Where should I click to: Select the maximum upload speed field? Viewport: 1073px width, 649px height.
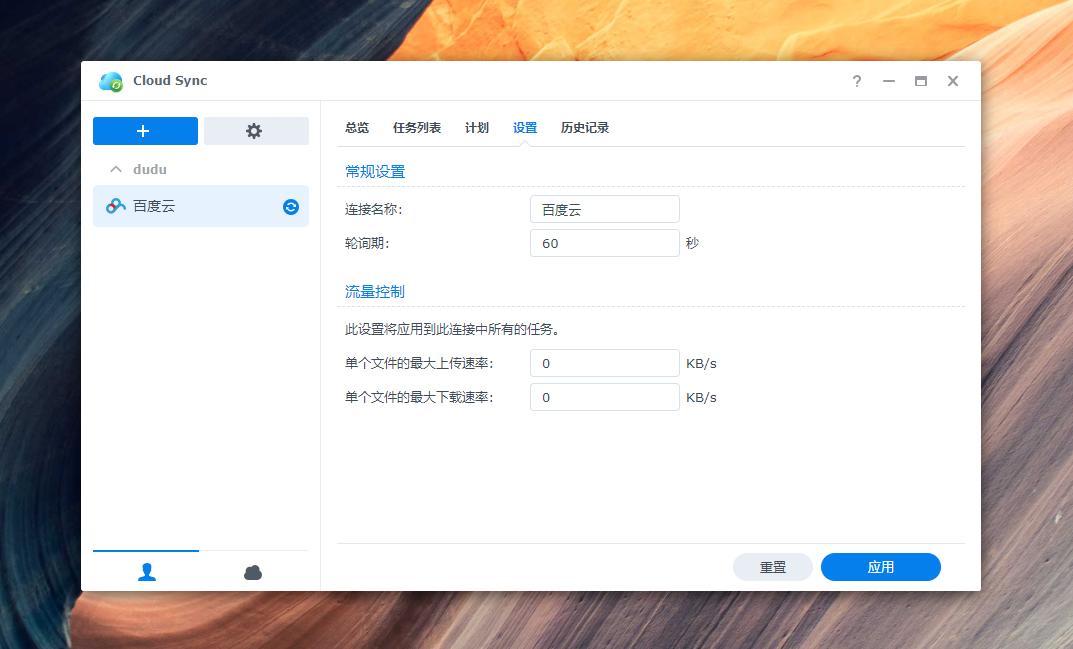604,363
